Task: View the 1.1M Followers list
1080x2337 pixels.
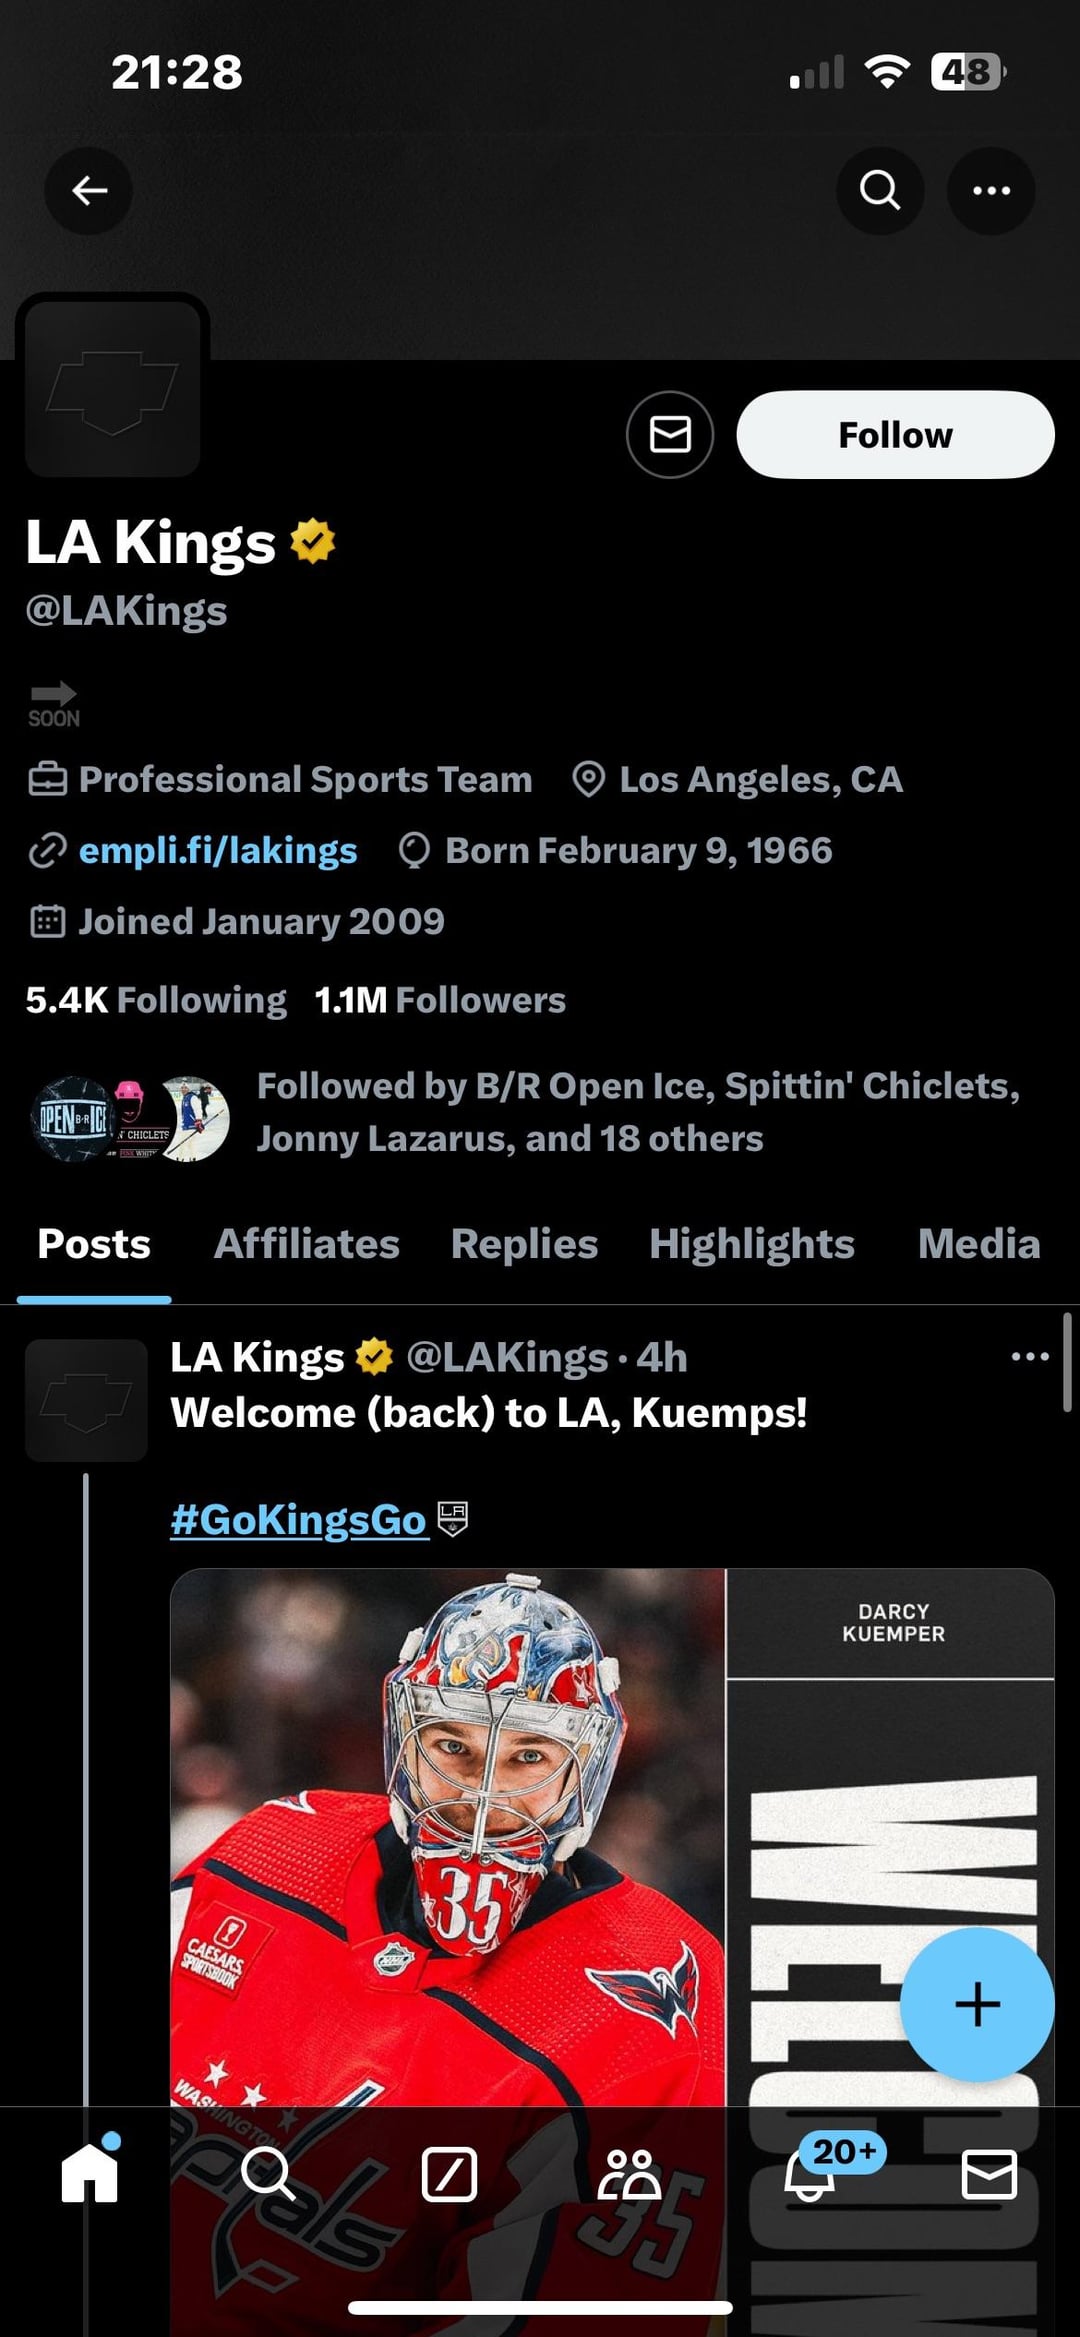Action: [440, 1000]
